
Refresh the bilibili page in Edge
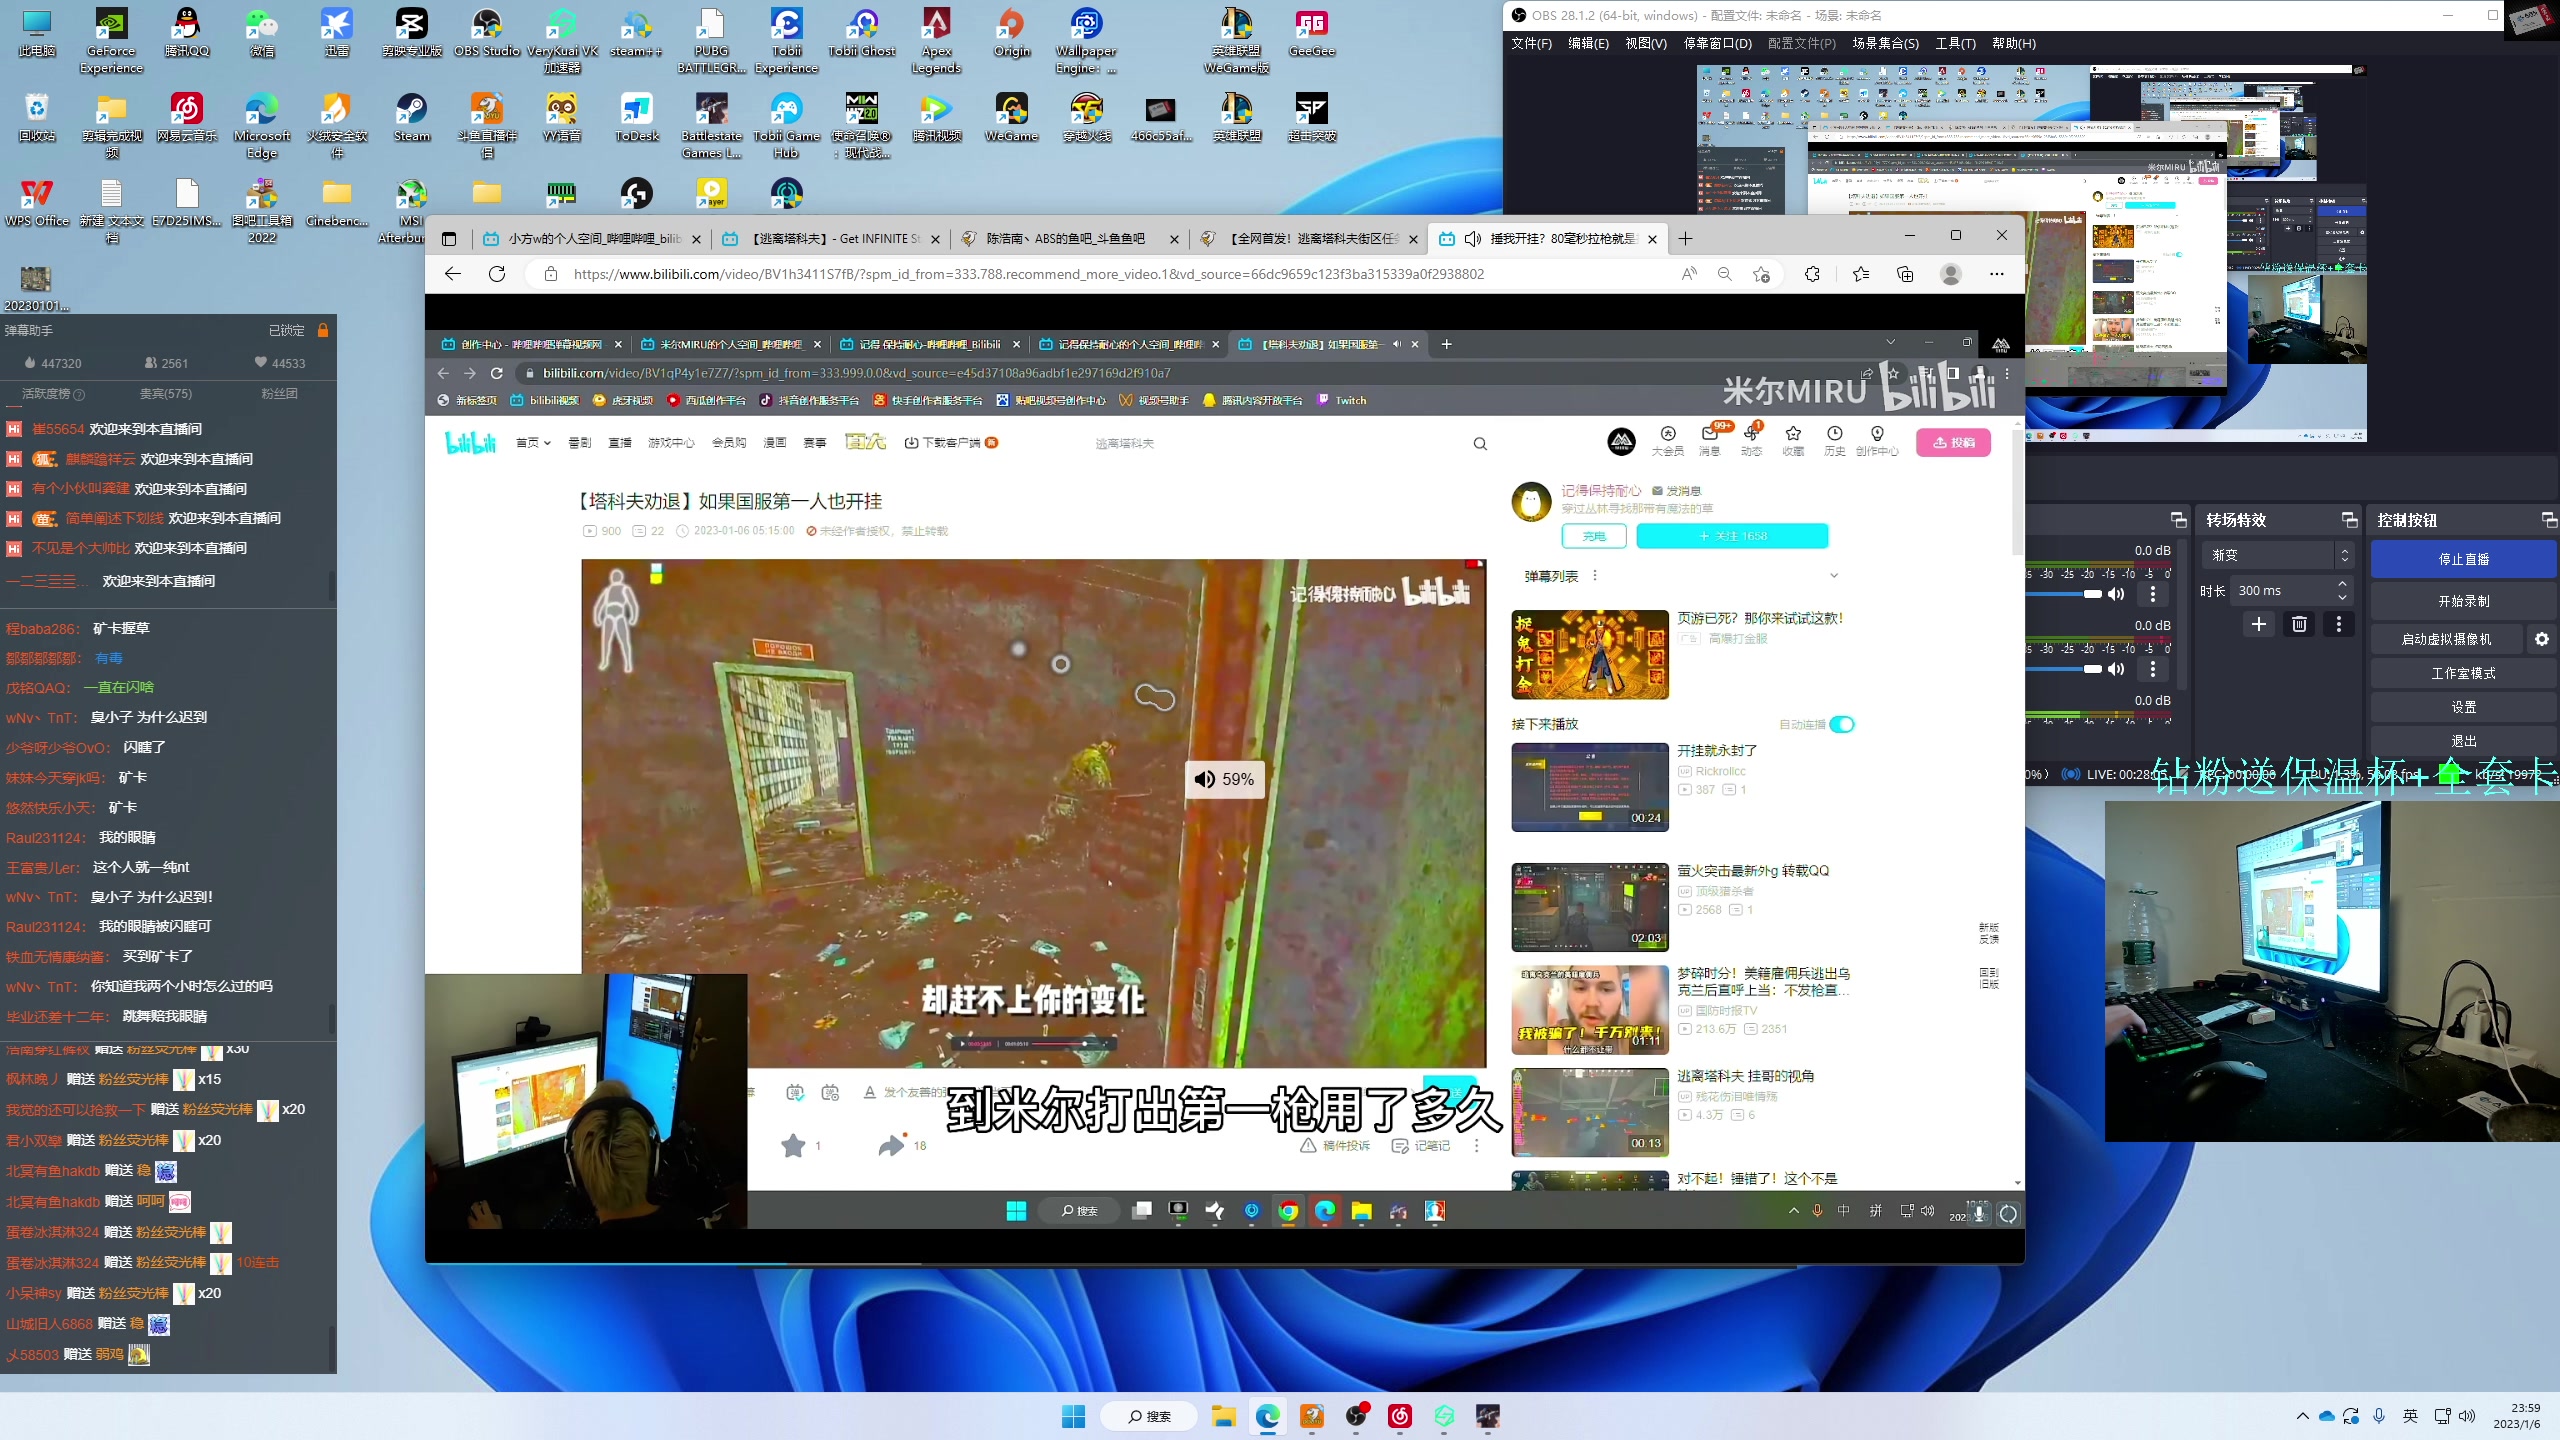click(x=497, y=274)
